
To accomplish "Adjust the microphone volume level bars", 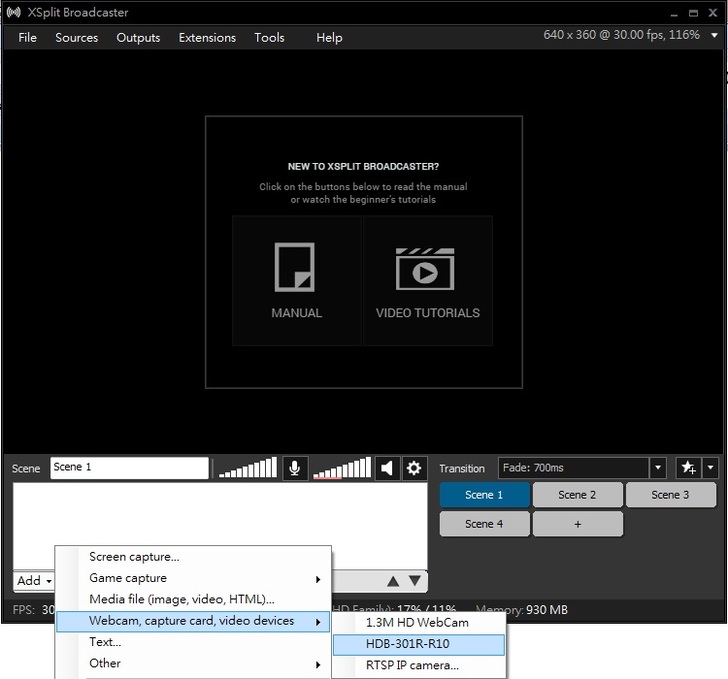I will (247, 468).
